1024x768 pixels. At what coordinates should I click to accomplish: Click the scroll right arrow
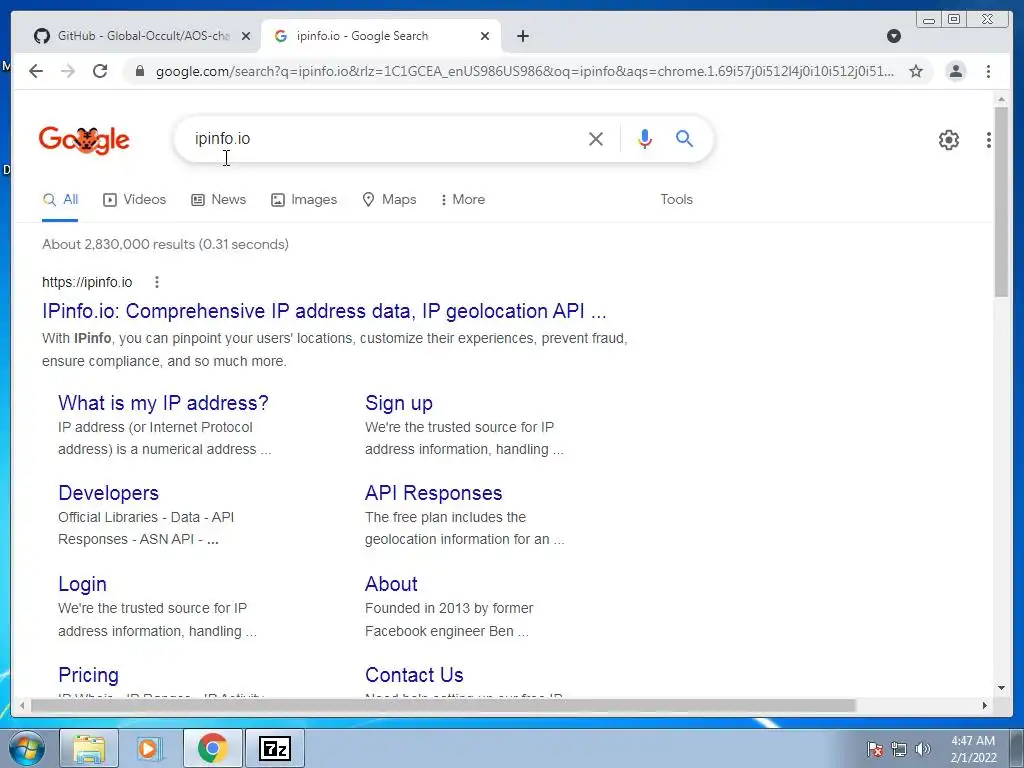(985, 705)
